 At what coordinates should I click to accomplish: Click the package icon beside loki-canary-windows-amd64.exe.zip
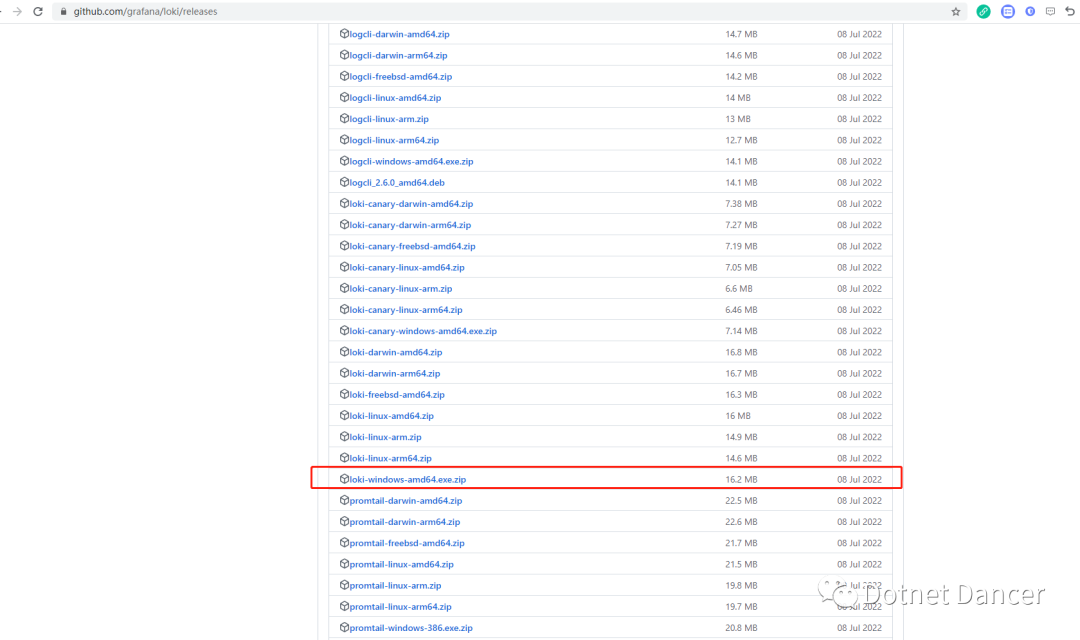pos(344,331)
